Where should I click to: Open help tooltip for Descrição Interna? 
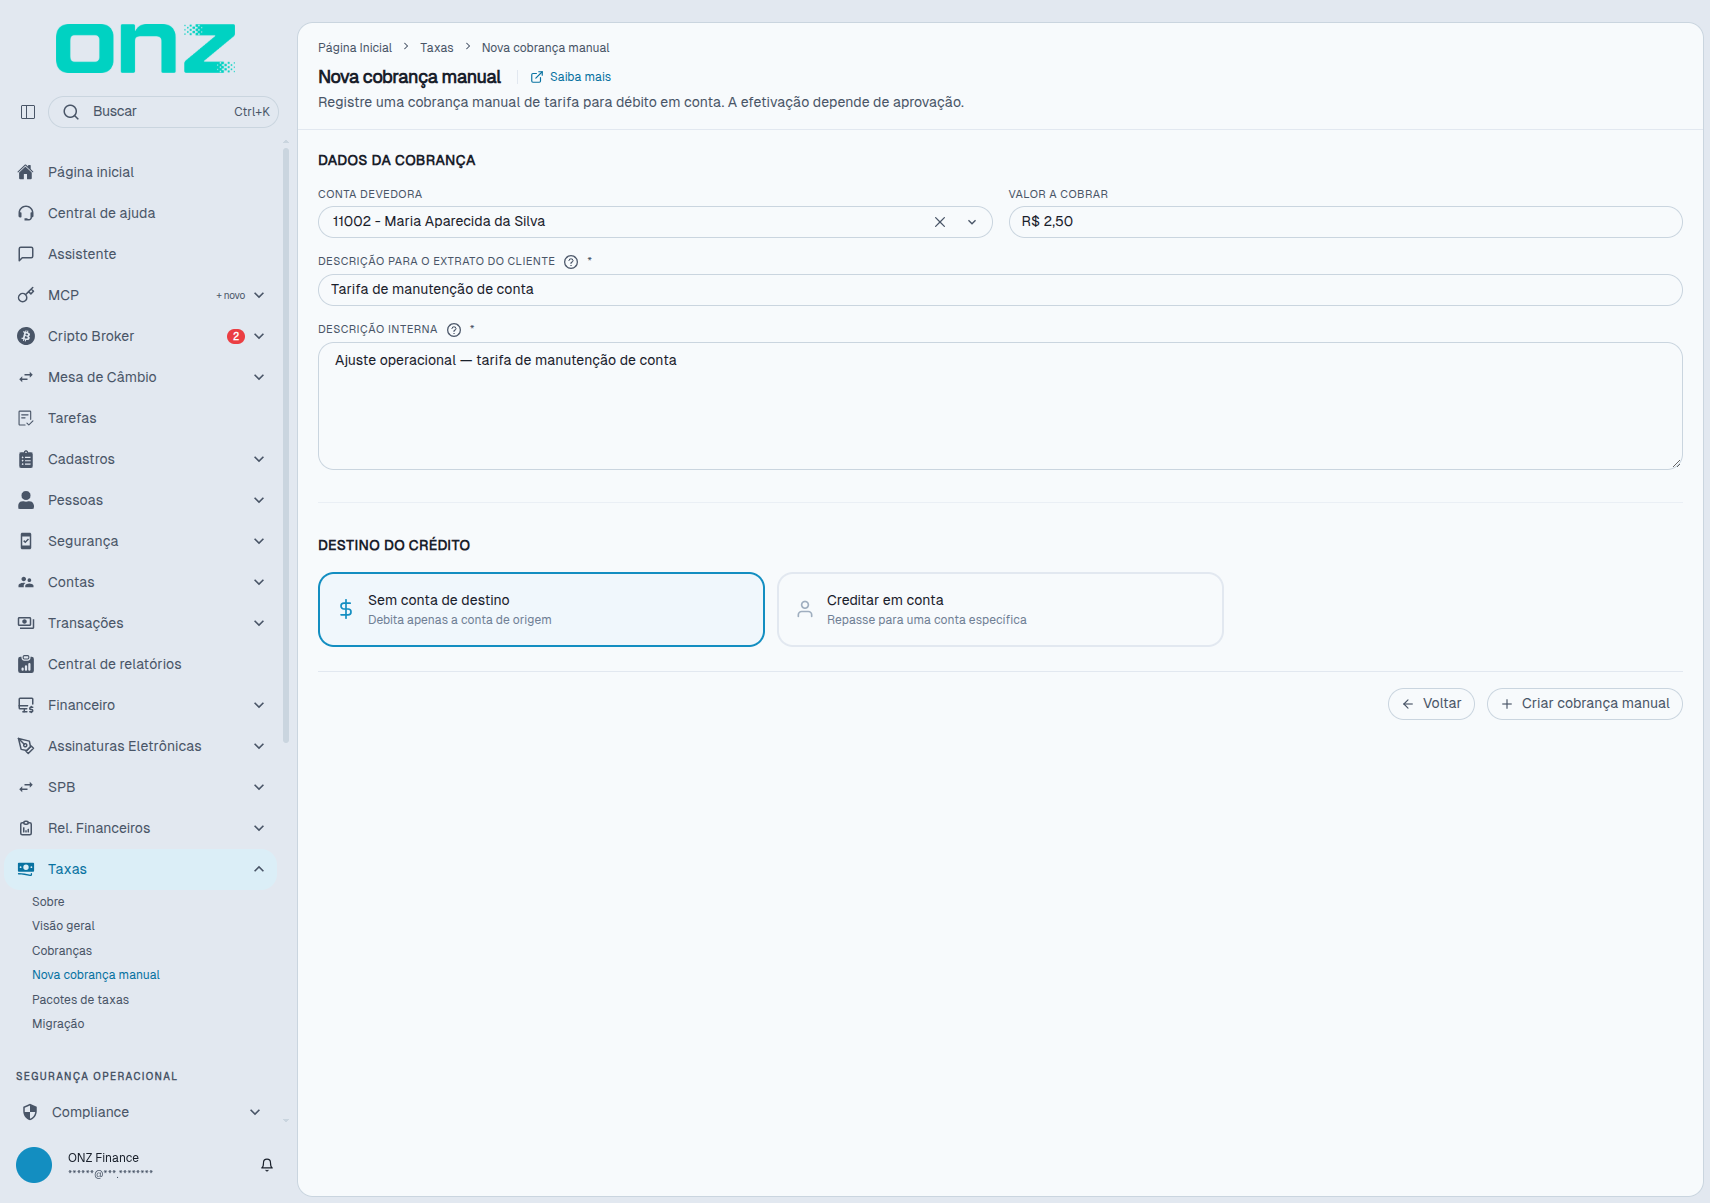[454, 330]
